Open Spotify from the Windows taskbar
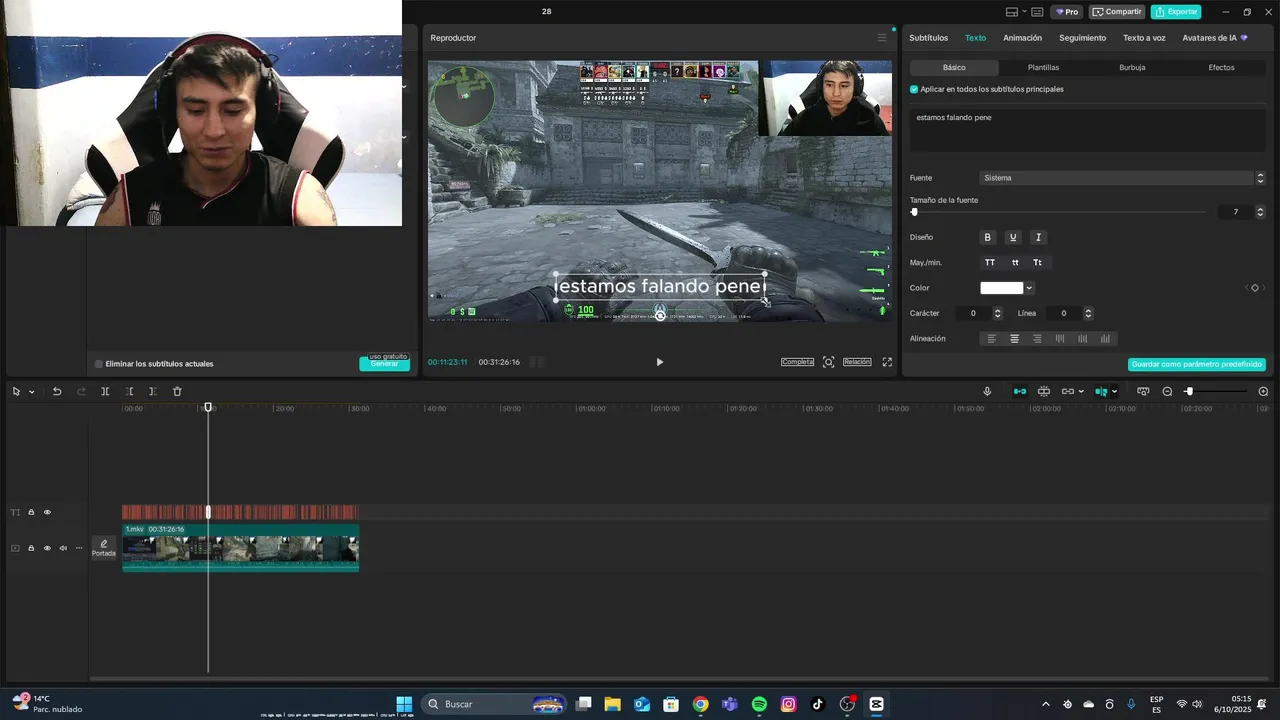The image size is (1280, 720). [x=759, y=704]
